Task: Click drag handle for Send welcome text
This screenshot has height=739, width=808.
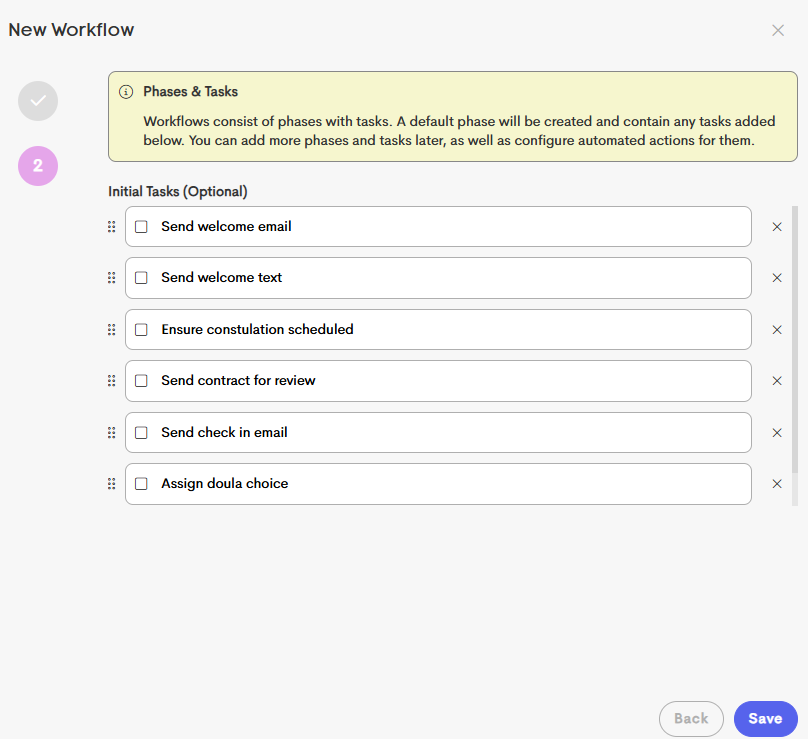Action: pos(111,278)
